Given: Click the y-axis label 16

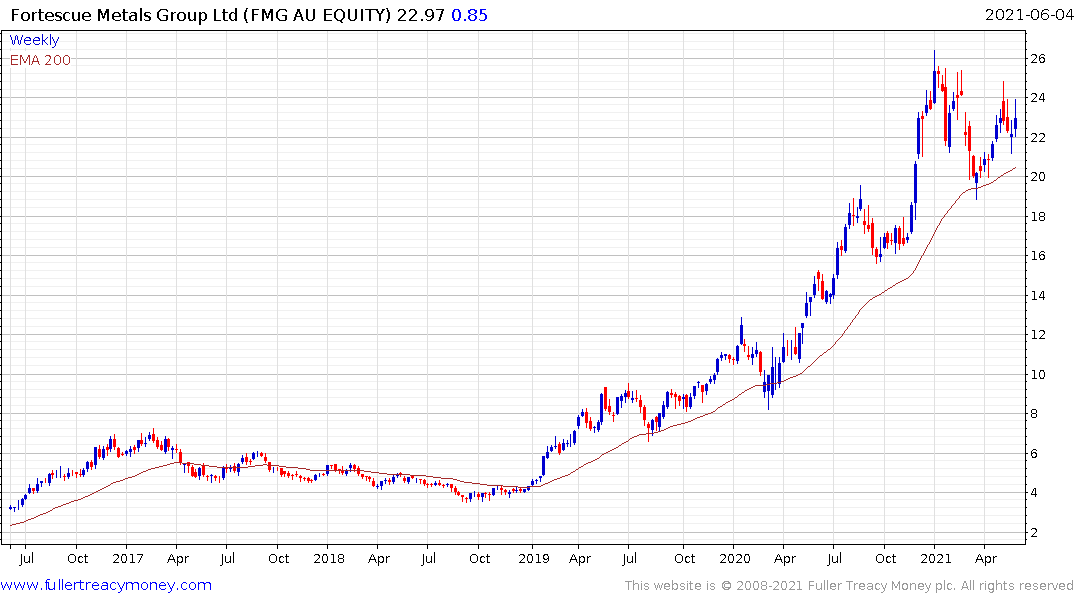Looking at the screenshot, I should (1038, 255).
